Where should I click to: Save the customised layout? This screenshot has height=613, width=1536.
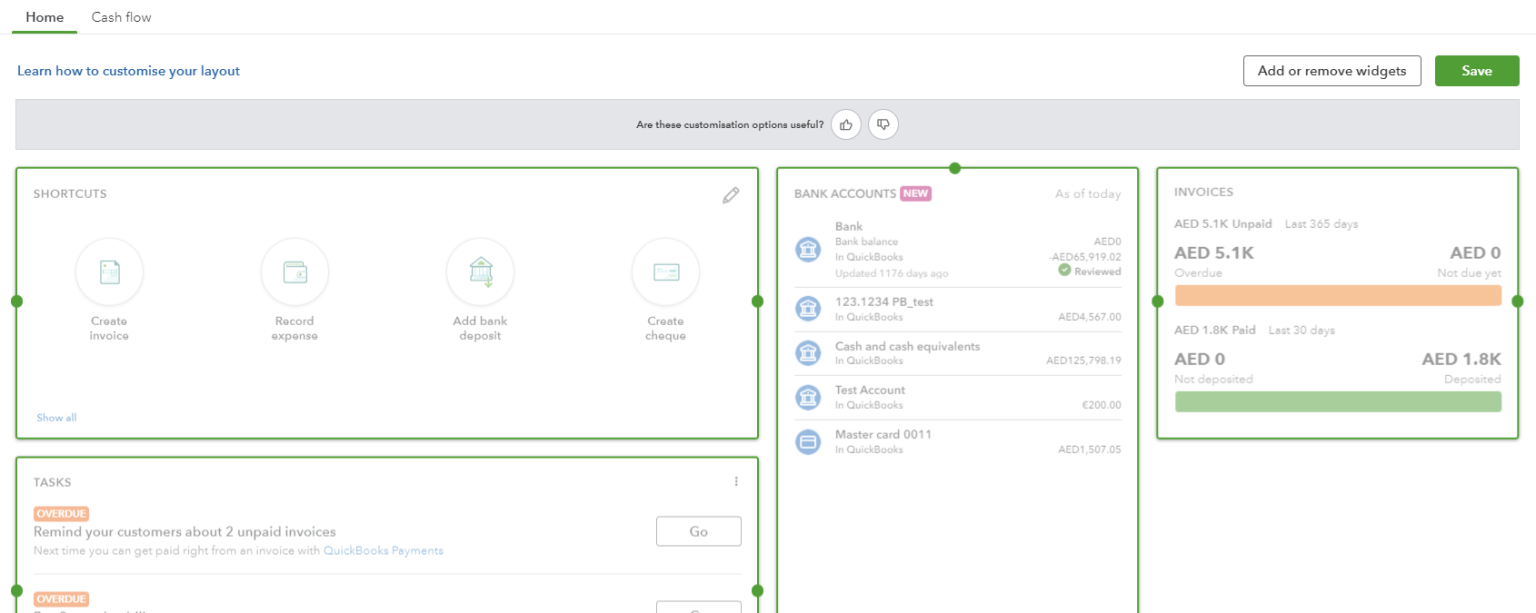coord(1476,71)
